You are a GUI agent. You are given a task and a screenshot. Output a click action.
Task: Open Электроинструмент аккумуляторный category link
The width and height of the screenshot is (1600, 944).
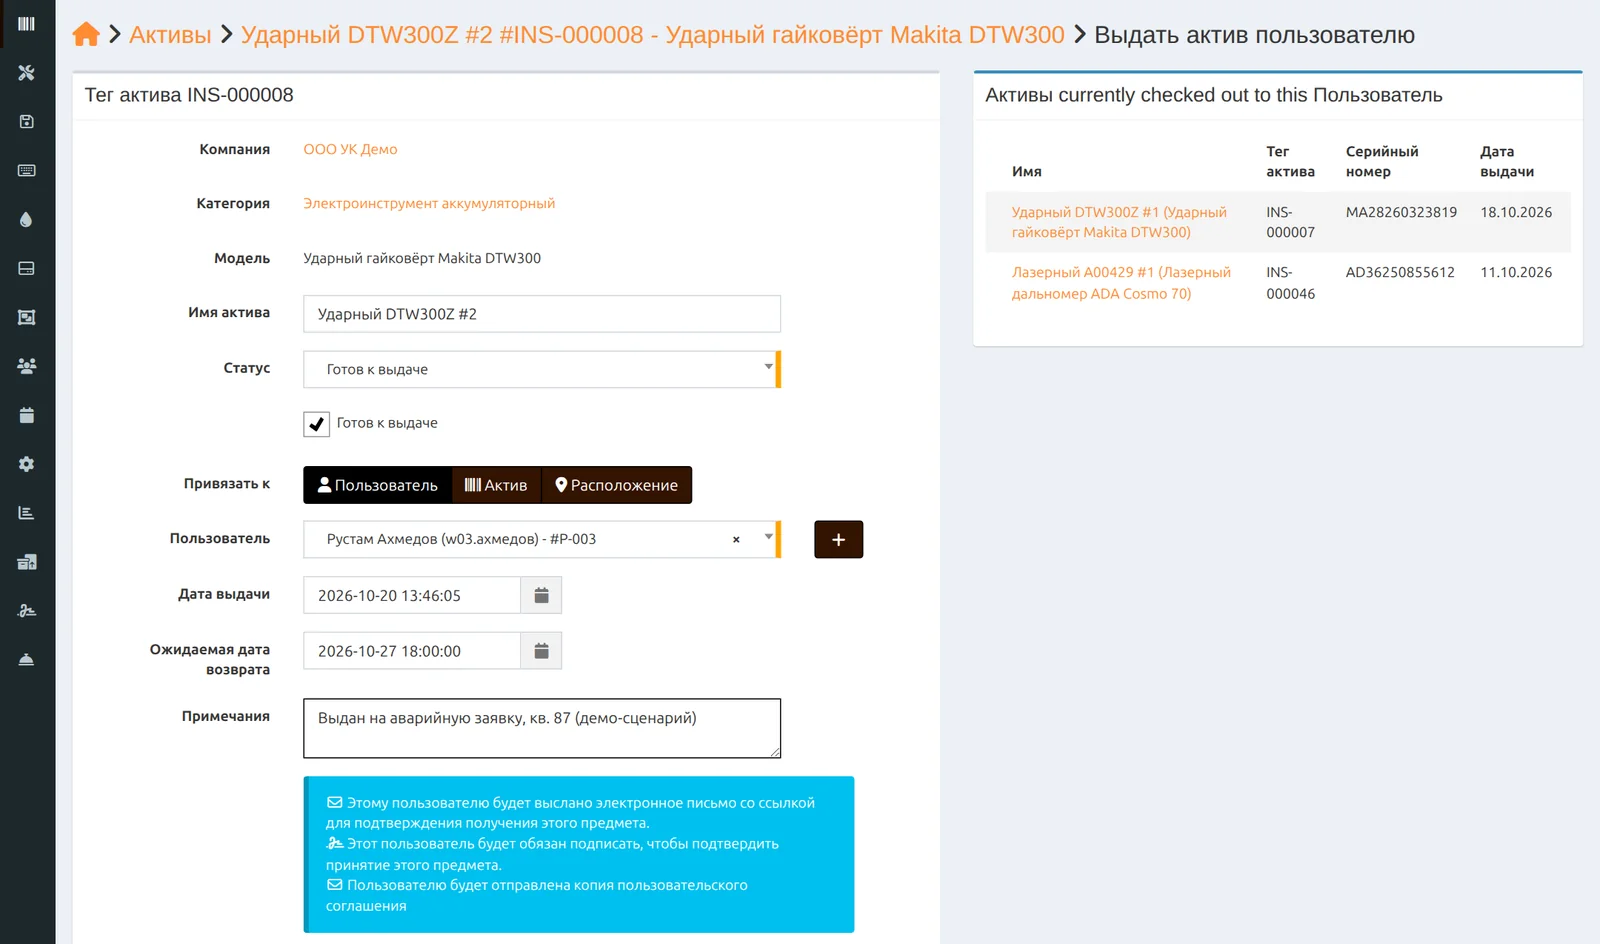point(429,203)
